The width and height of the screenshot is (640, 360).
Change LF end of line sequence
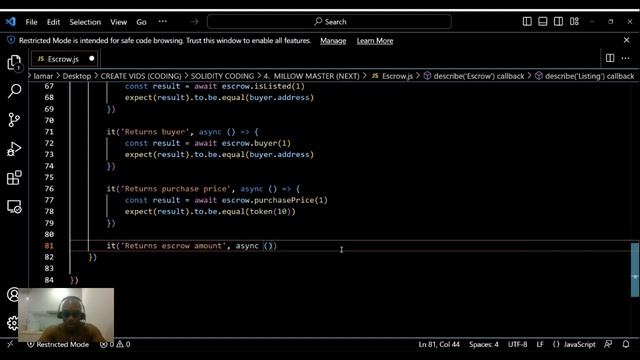[x=540, y=344]
